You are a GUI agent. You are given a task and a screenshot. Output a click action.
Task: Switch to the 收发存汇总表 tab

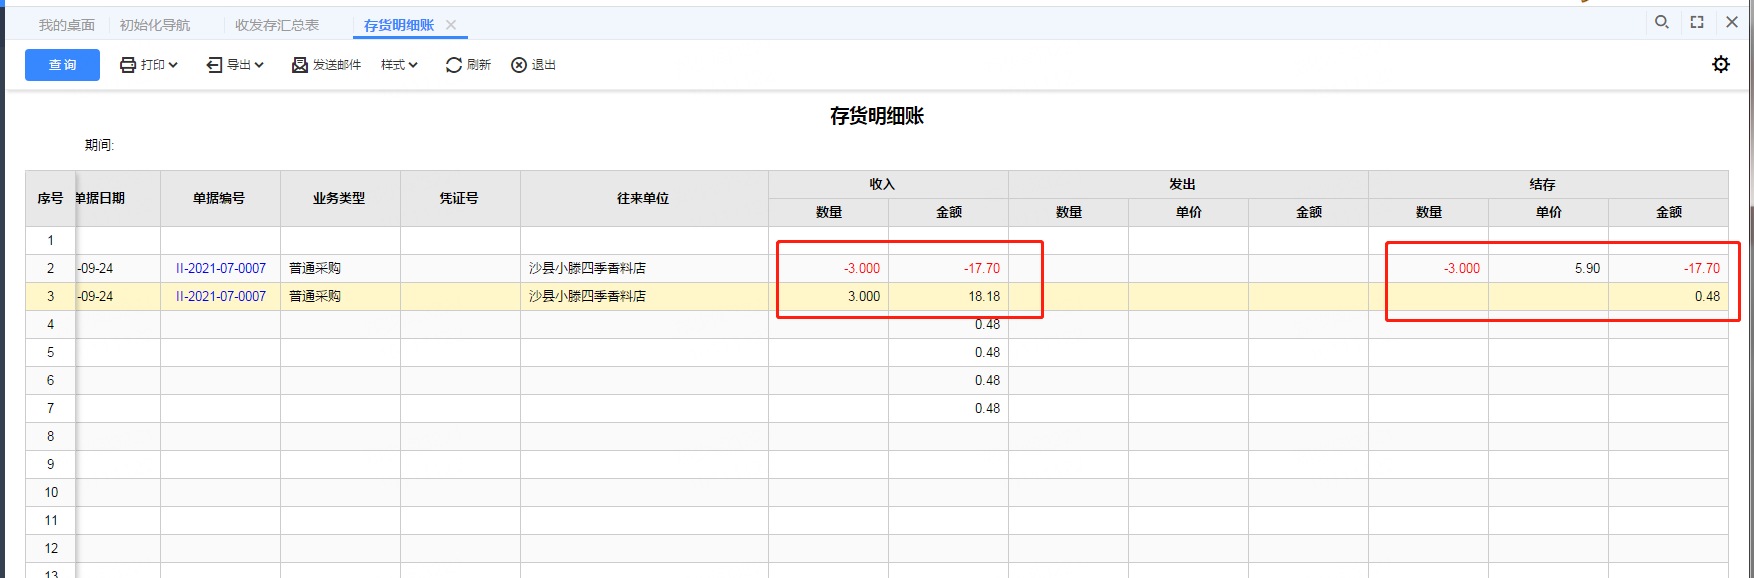[x=277, y=25]
